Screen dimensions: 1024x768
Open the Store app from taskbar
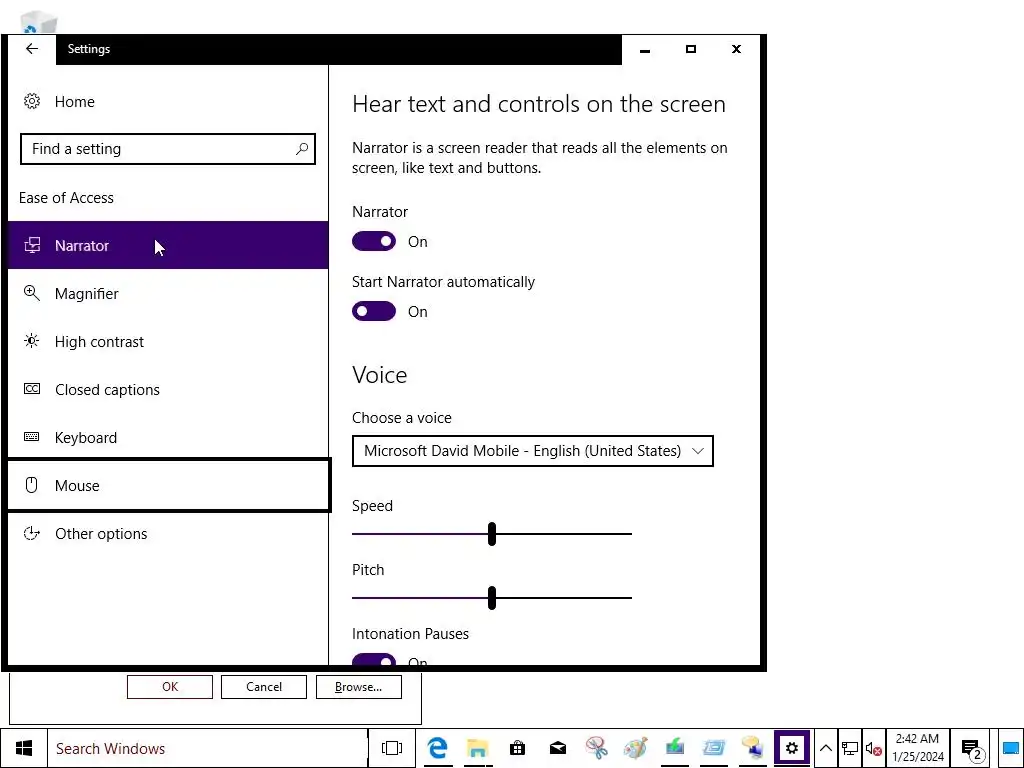tap(517, 748)
